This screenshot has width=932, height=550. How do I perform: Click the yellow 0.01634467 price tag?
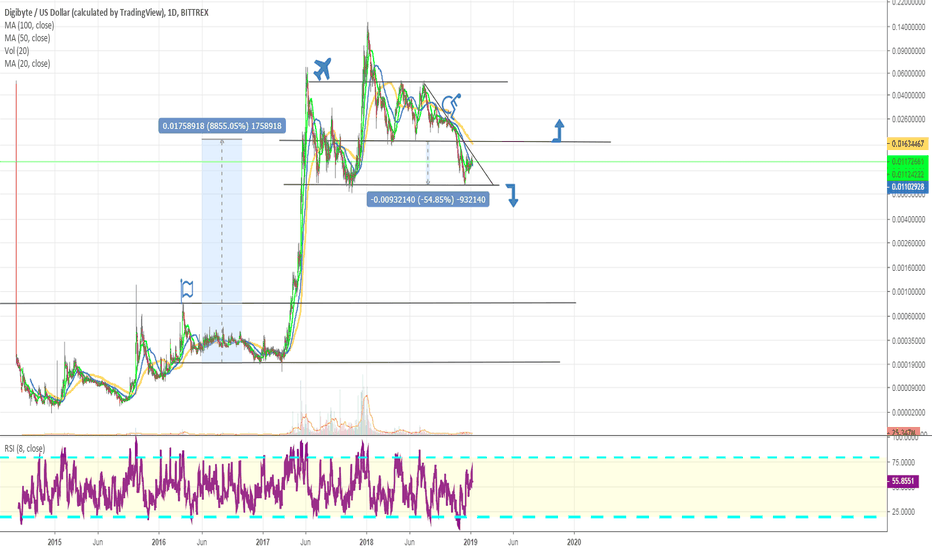click(x=908, y=144)
